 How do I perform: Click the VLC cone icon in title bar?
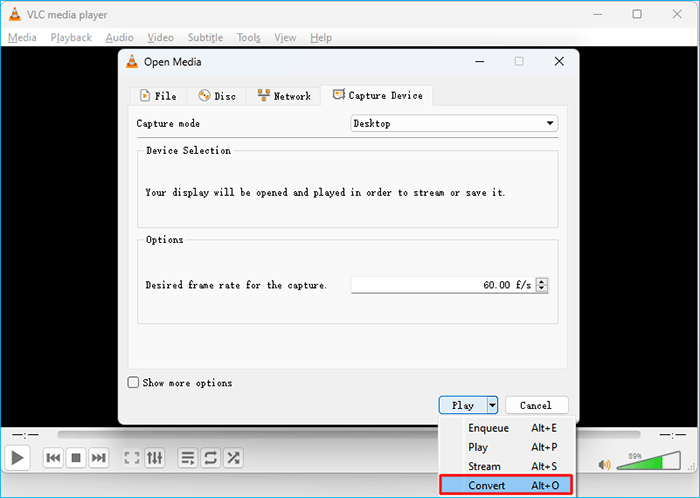coord(15,14)
